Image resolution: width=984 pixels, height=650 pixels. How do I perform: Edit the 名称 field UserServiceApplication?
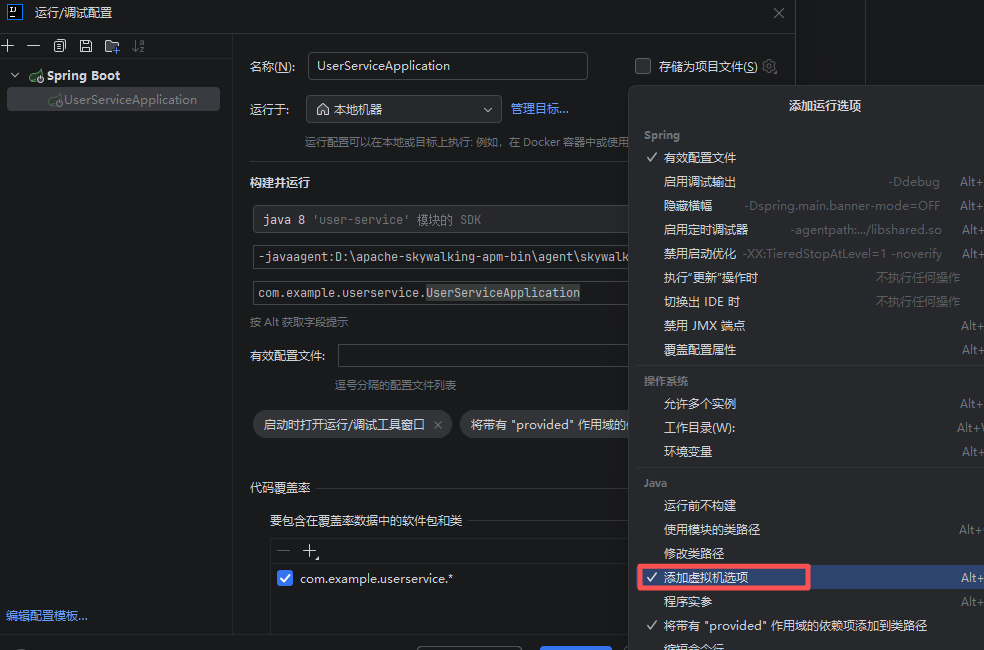point(447,66)
